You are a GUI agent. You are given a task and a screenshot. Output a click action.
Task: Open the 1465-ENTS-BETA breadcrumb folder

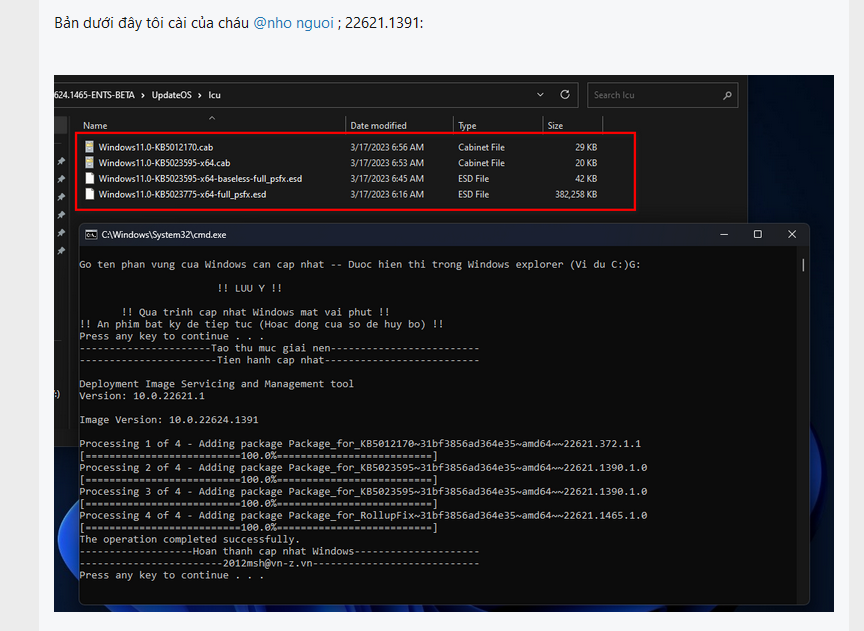pos(94,95)
